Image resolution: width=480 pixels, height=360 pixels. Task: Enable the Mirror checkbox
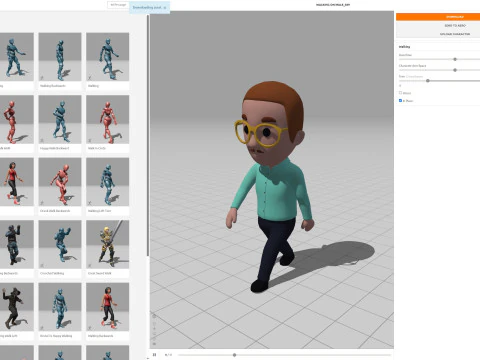coord(400,93)
